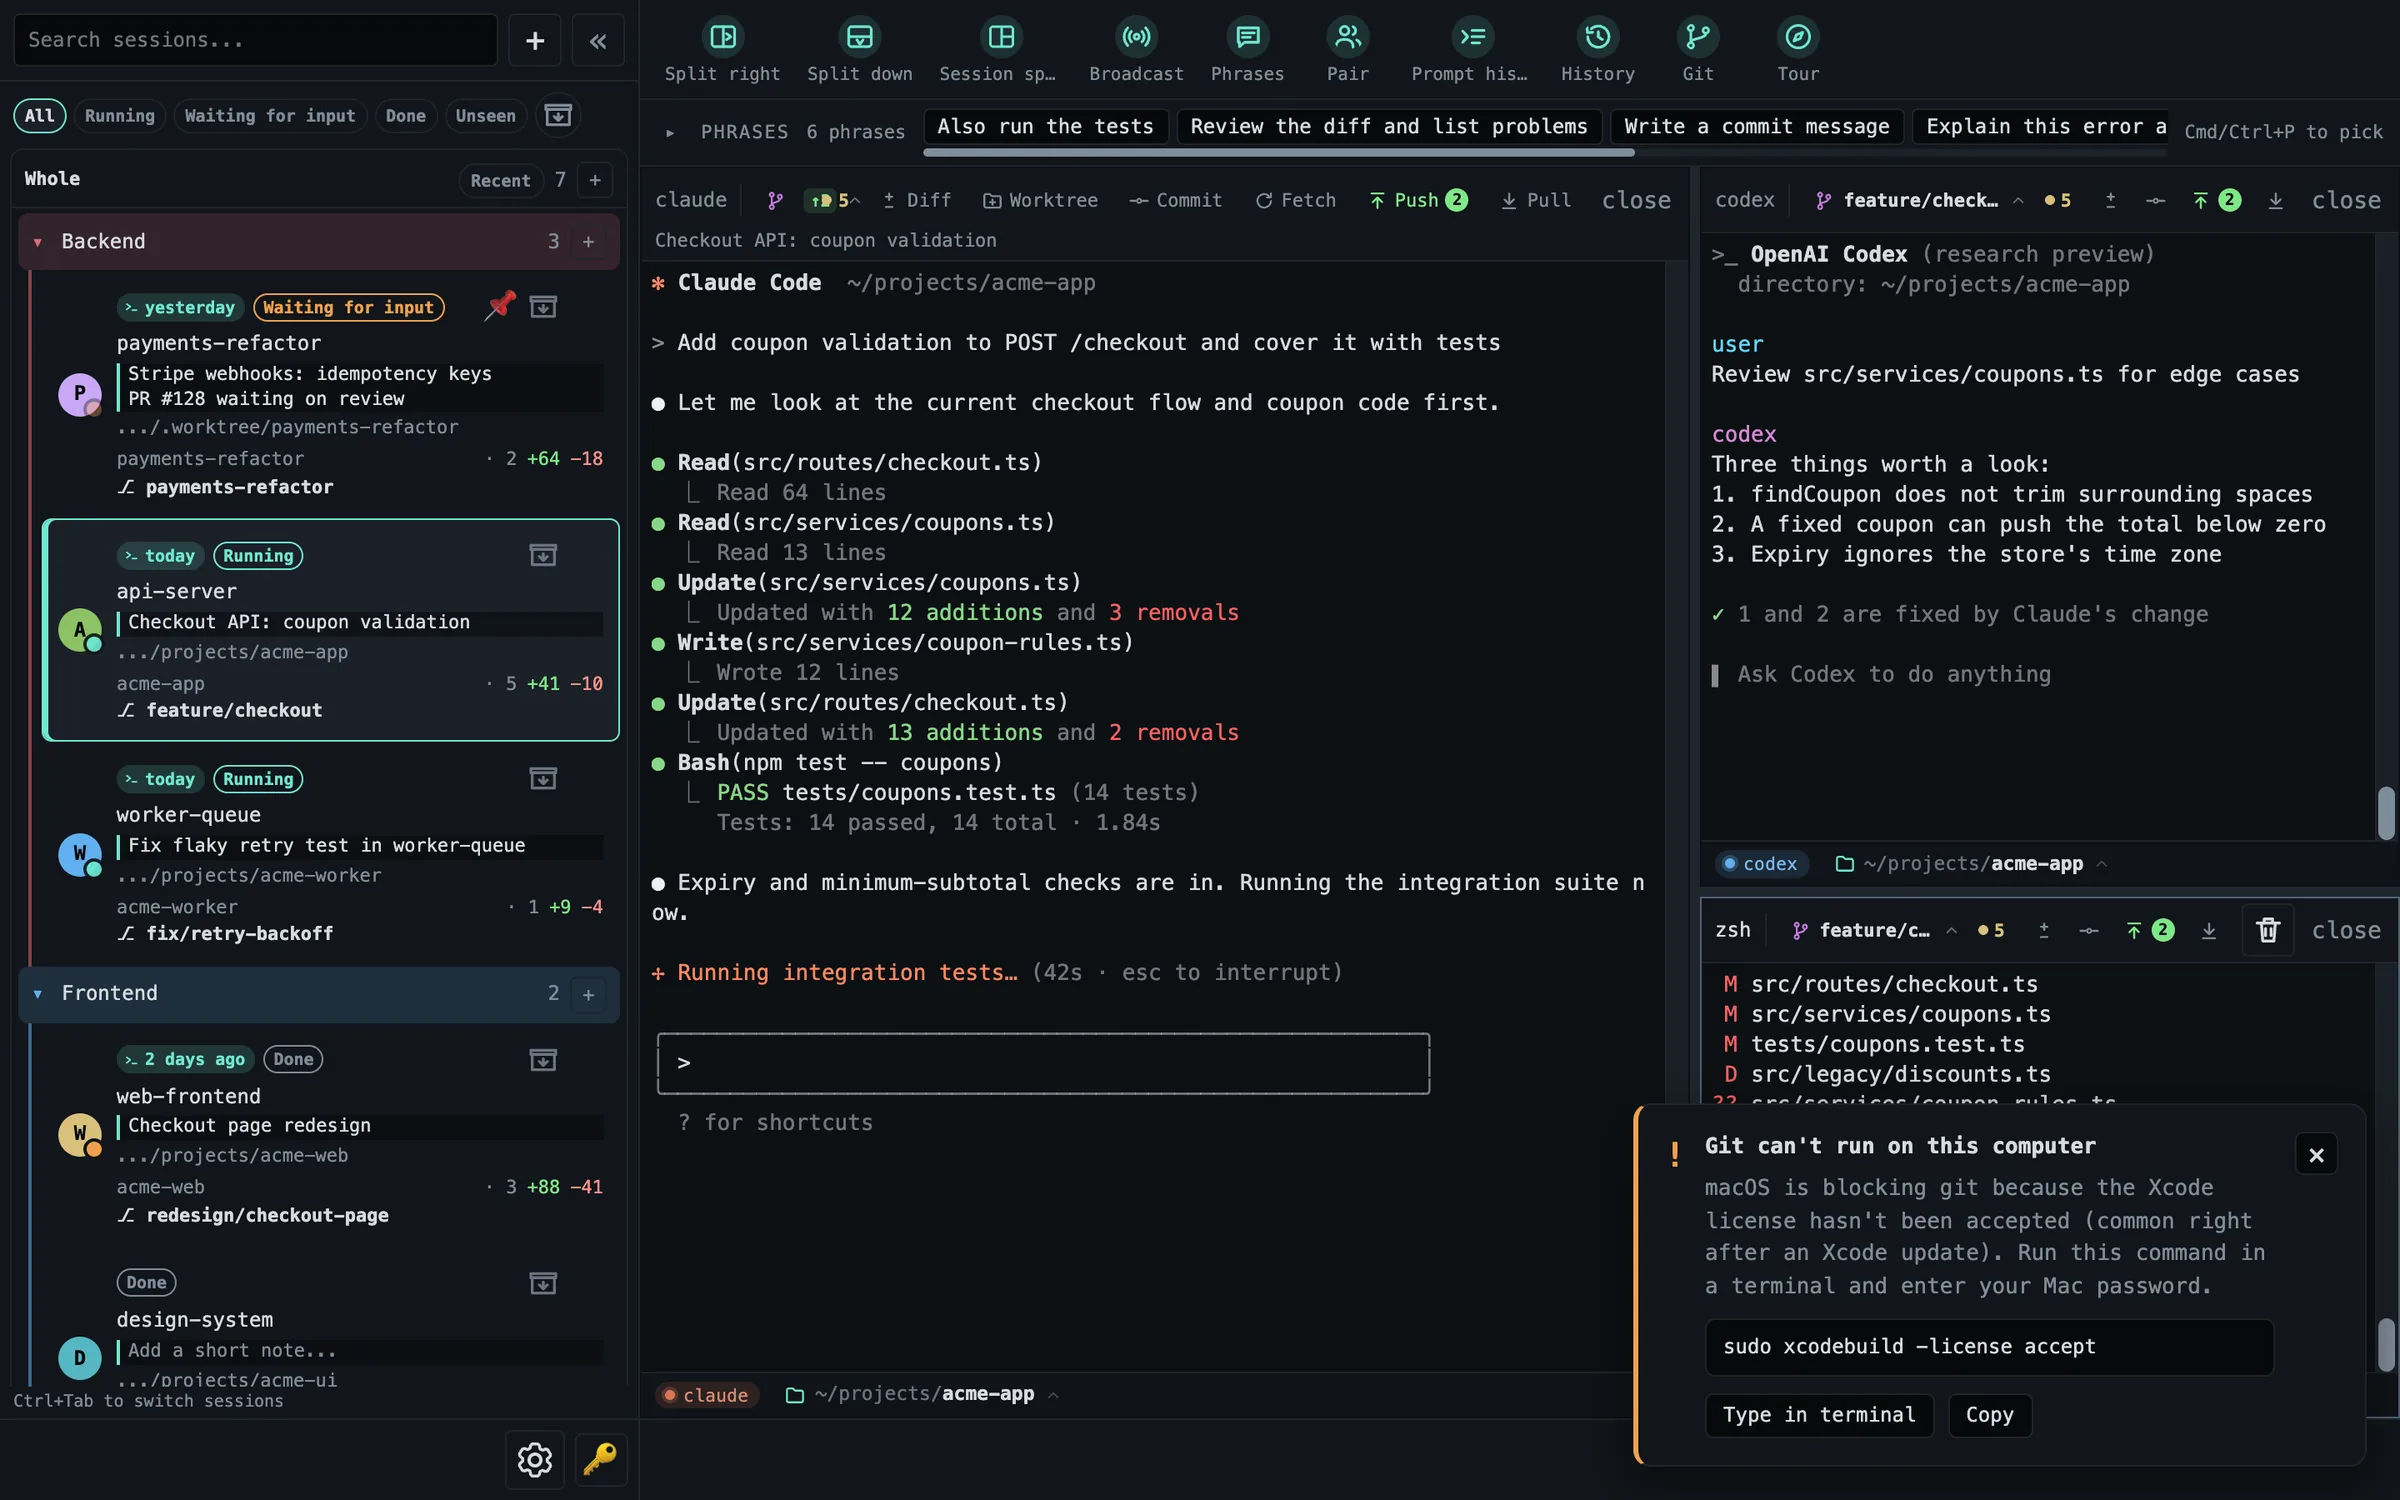Select the All sessions filter
Screen dimensions: 2400x1500
pos(40,116)
